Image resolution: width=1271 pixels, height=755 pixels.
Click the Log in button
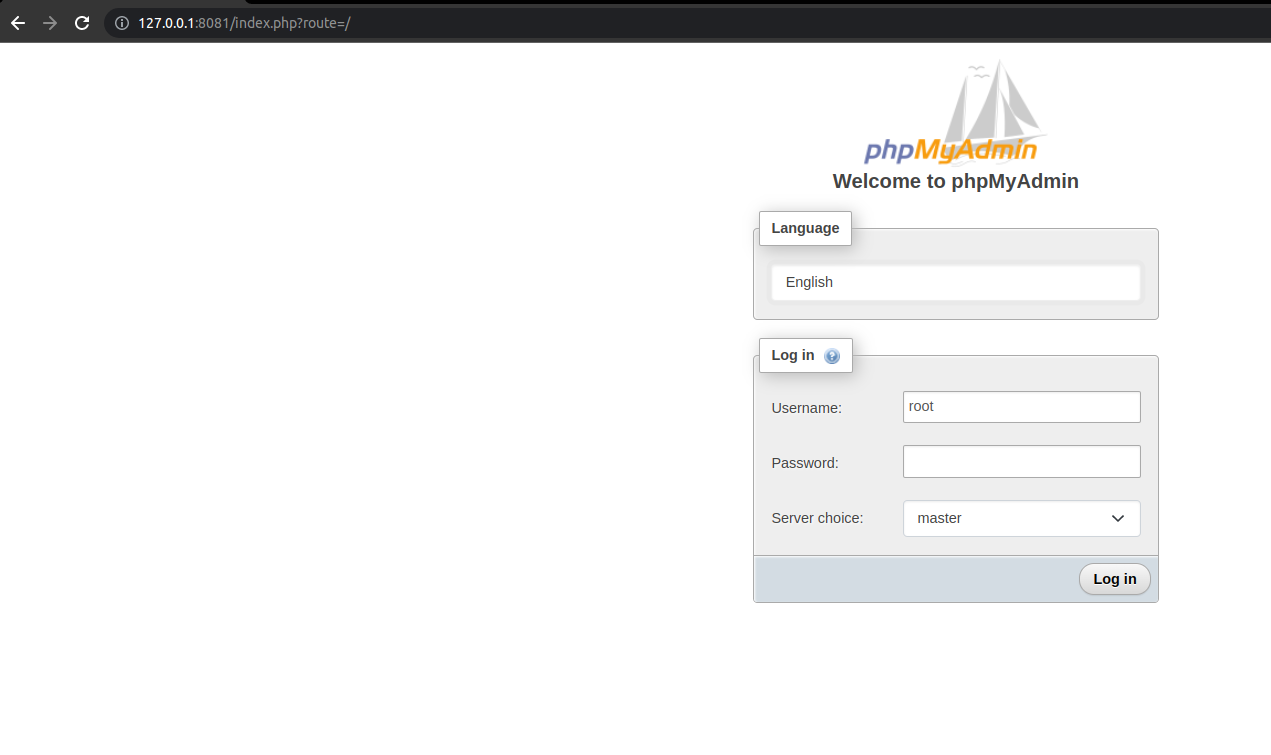1114,579
